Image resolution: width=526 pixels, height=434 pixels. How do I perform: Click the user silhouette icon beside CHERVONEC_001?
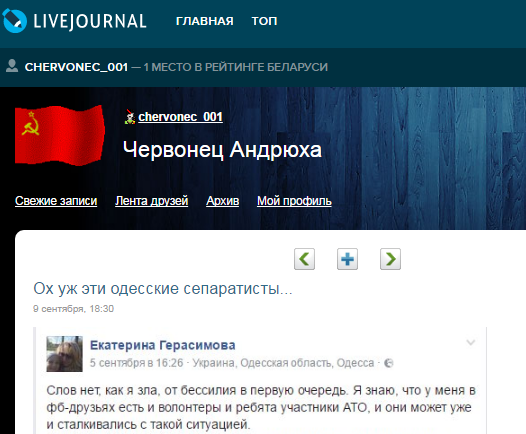[x=12, y=66]
